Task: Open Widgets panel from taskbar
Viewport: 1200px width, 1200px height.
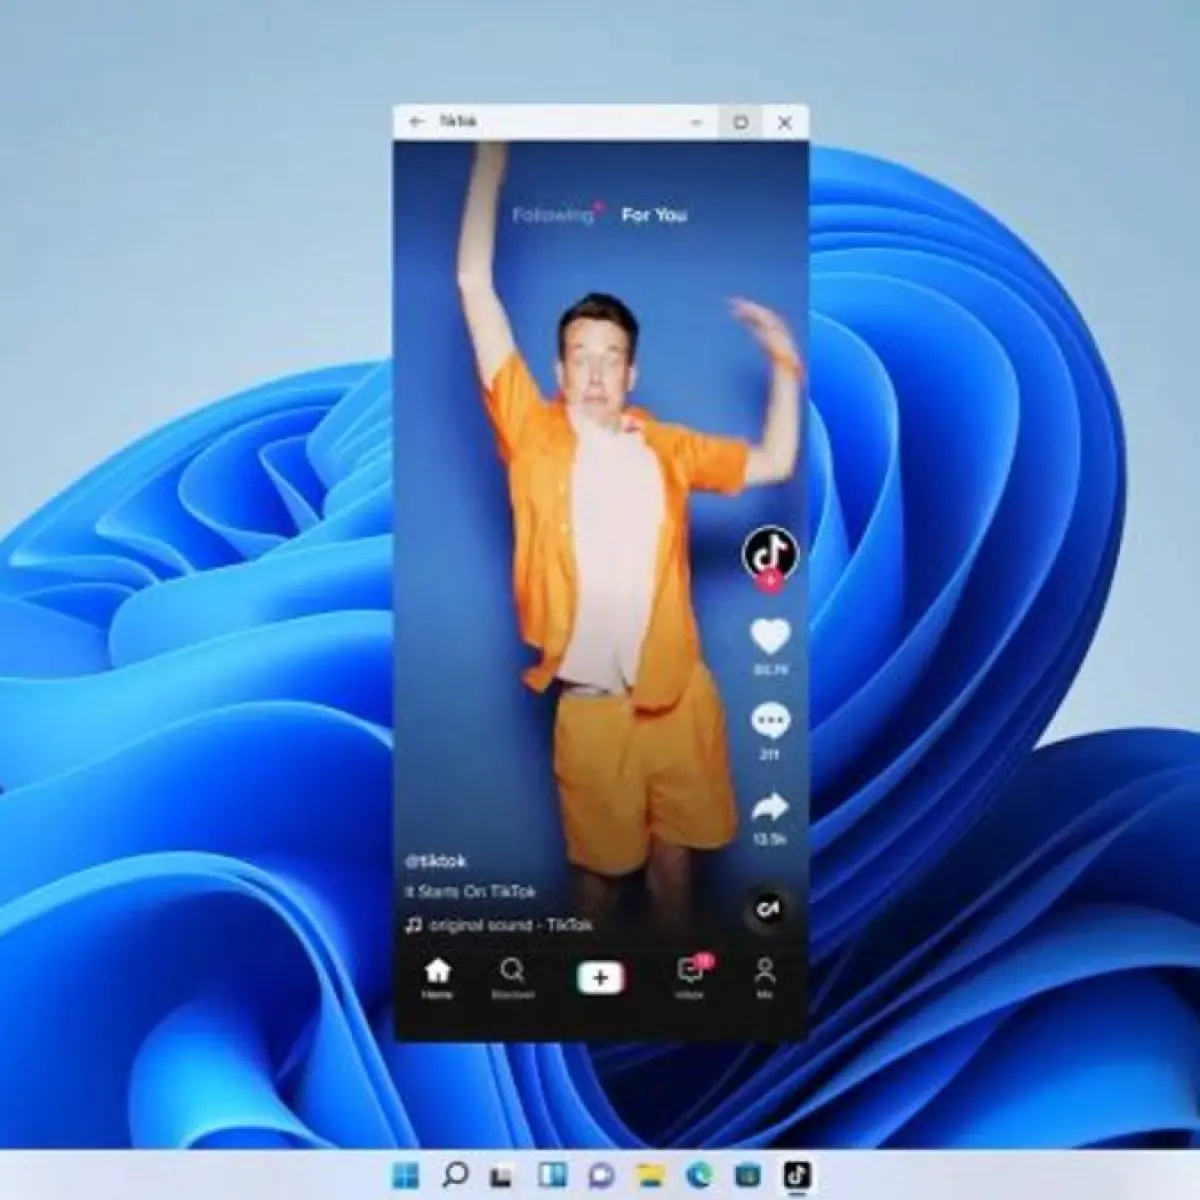Action: 552,1175
